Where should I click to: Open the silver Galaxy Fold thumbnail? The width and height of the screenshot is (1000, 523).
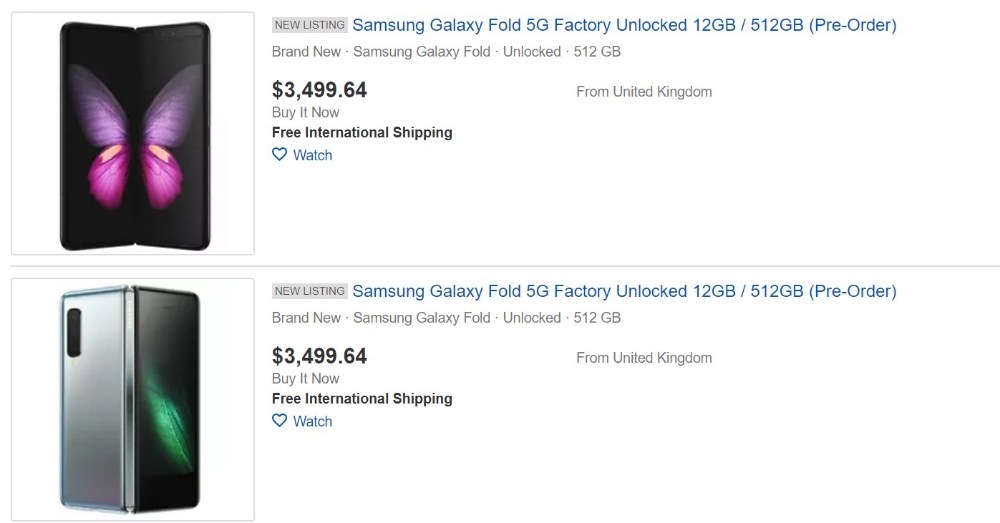(133, 400)
